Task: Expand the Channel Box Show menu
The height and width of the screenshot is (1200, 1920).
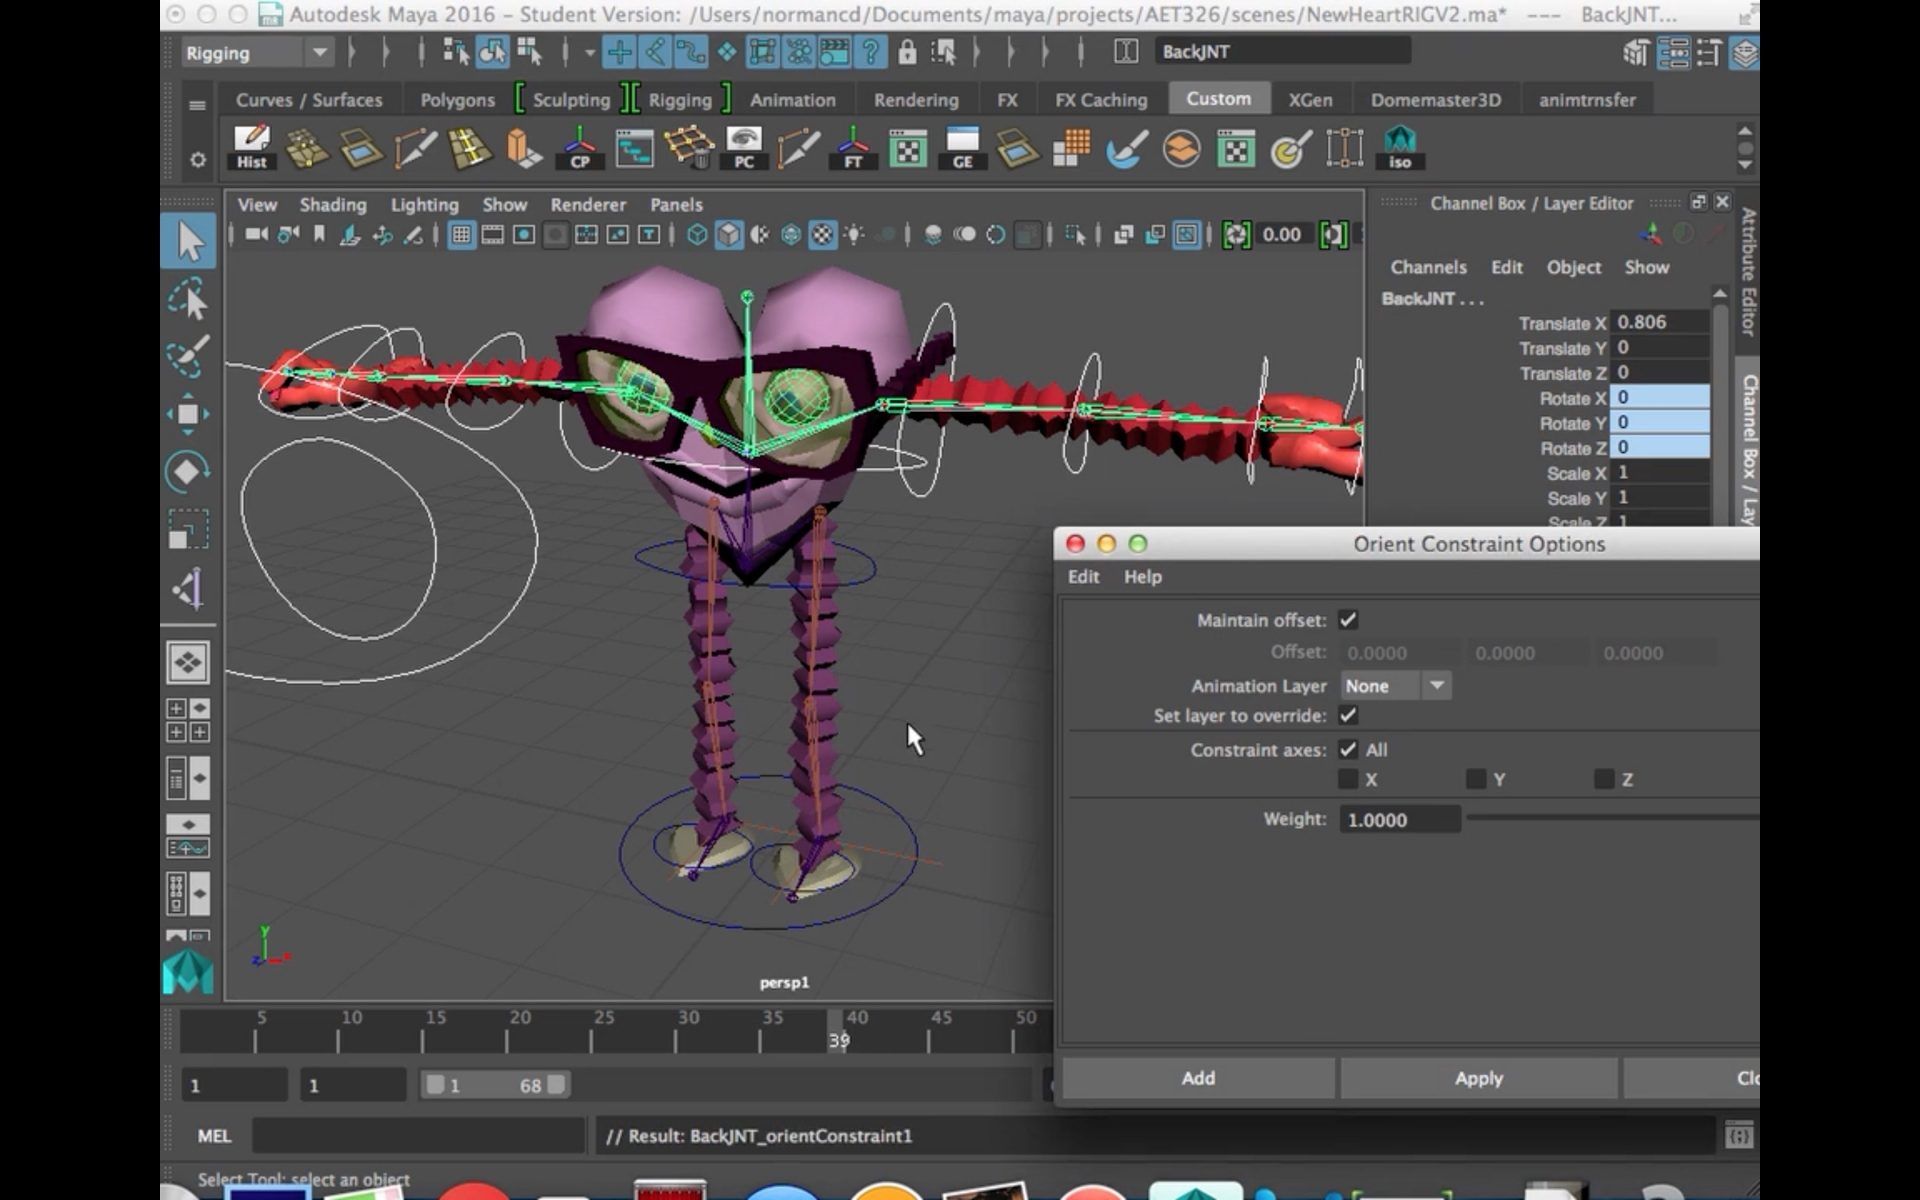Action: [1648, 267]
